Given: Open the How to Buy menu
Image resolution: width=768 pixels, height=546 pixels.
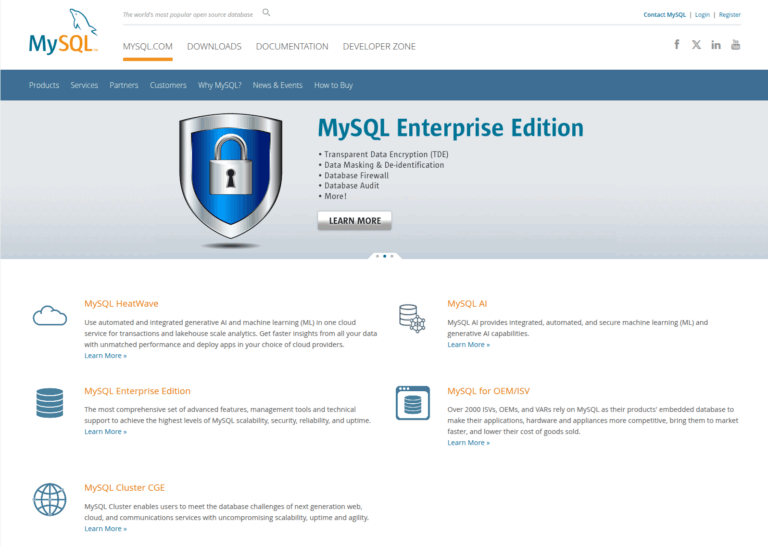Looking at the screenshot, I should click(334, 85).
